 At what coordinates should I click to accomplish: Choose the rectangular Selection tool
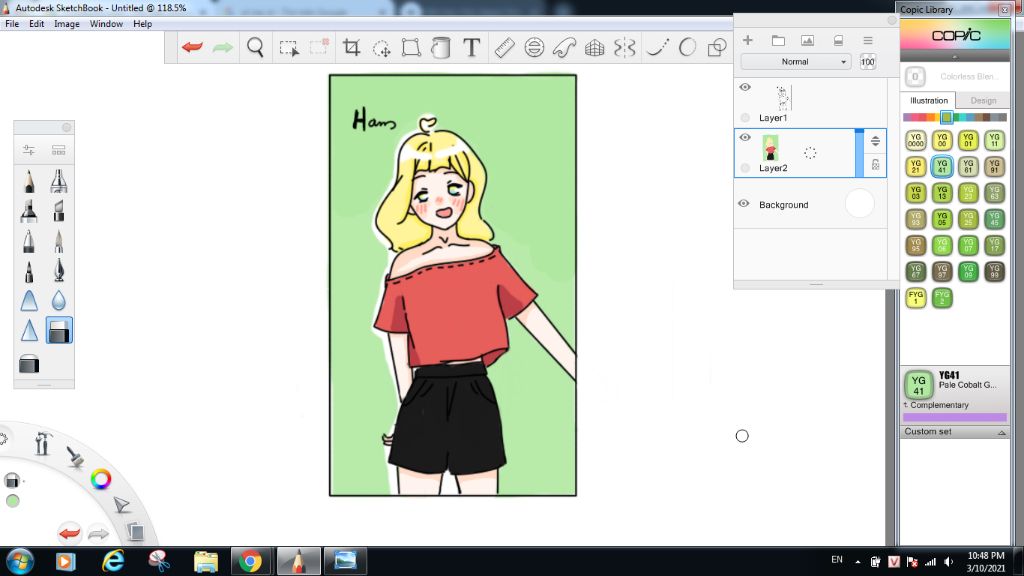click(x=289, y=48)
